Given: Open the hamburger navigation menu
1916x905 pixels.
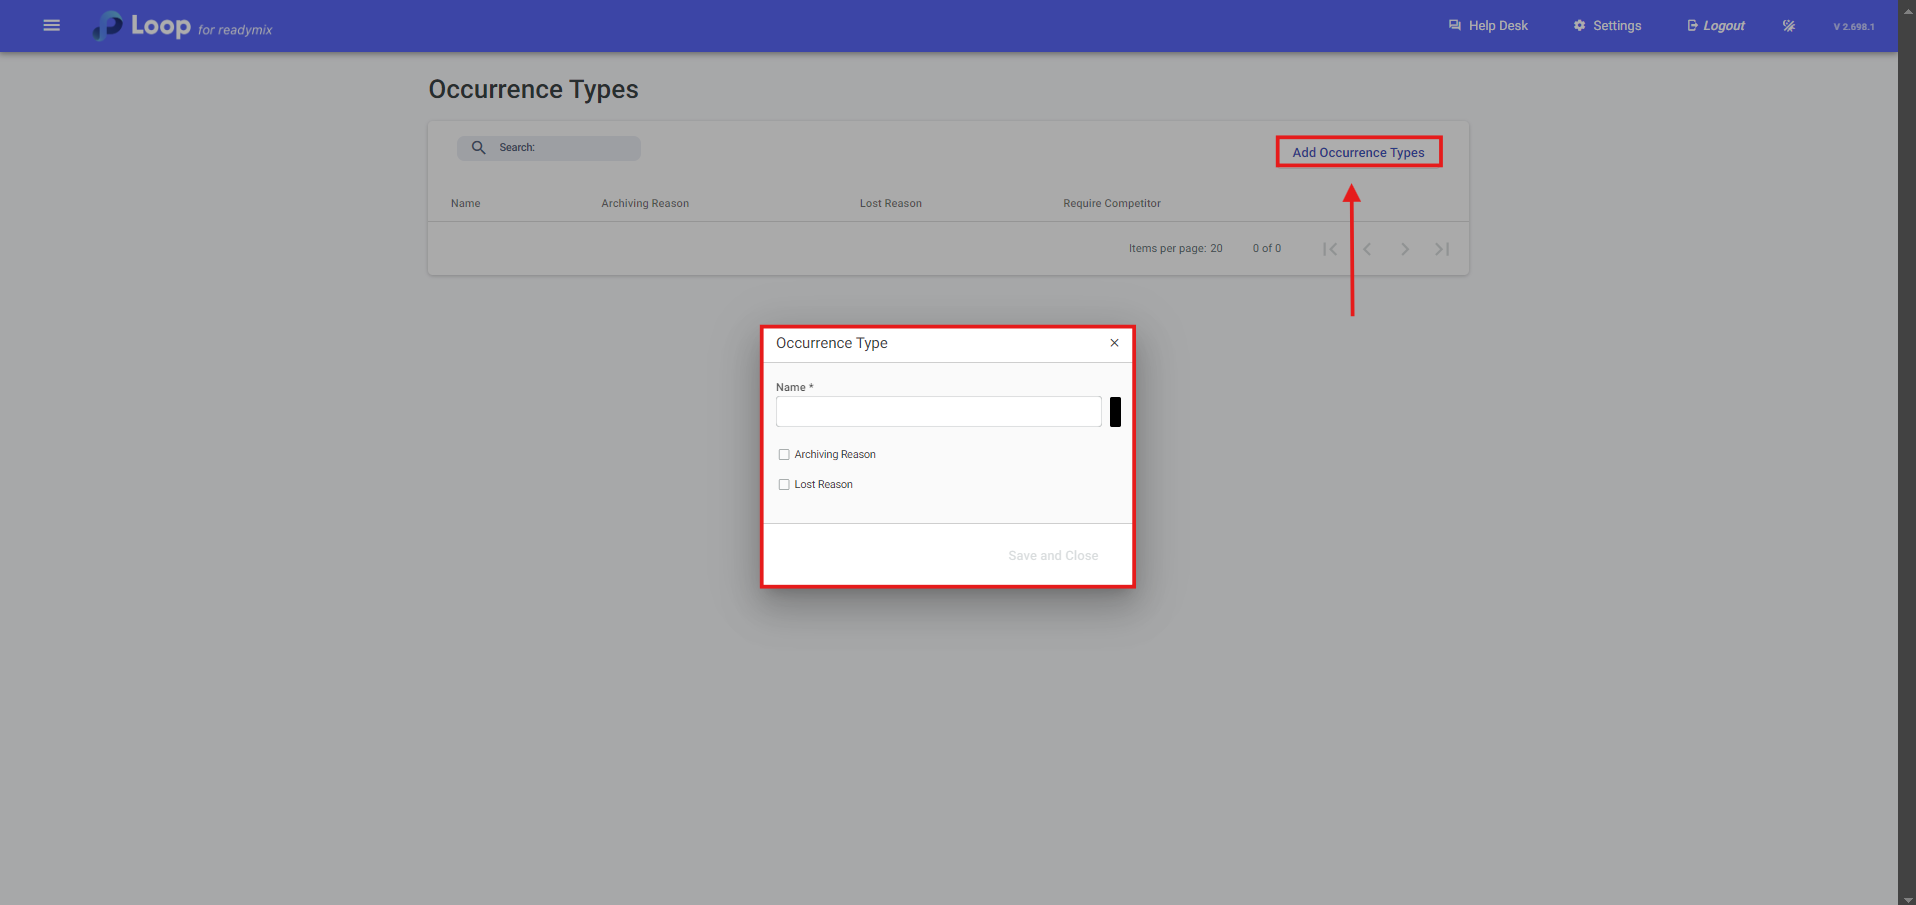Looking at the screenshot, I should point(52,26).
